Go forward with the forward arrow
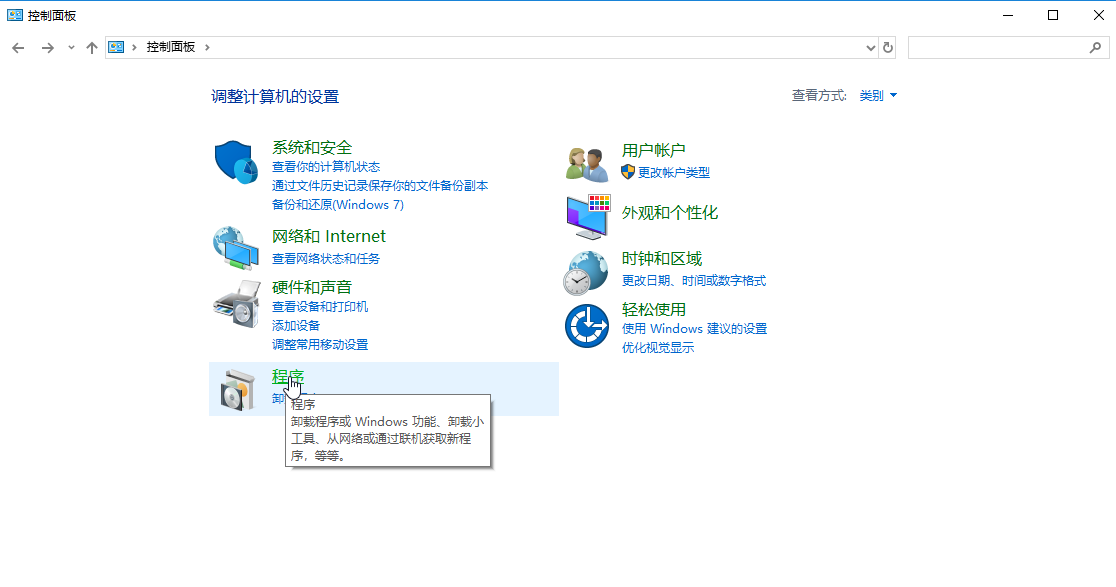 pos(48,48)
